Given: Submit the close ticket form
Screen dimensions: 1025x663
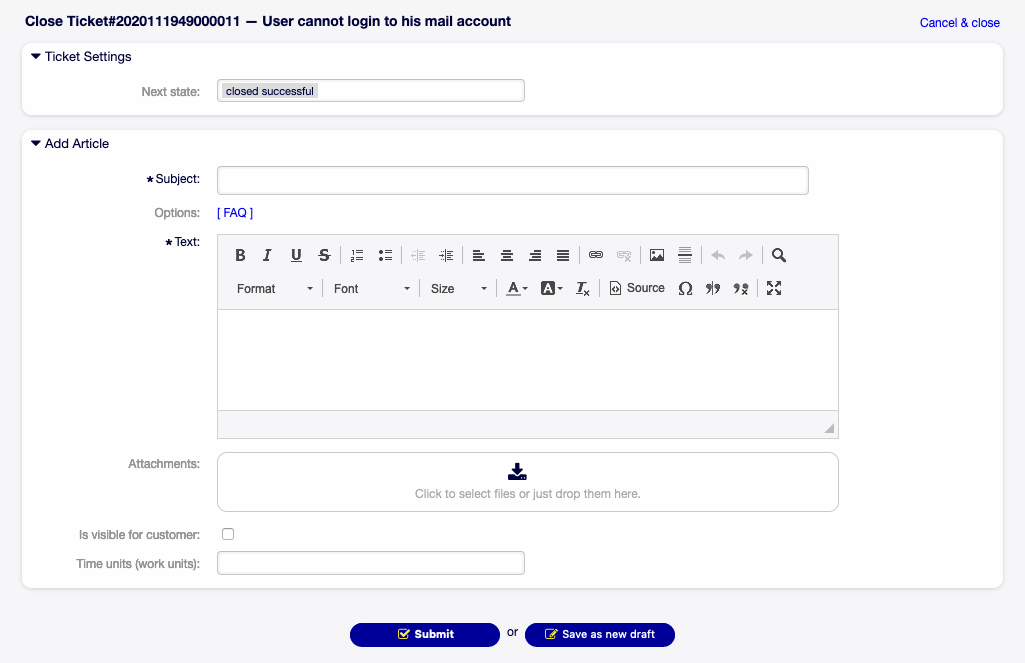Looking at the screenshot, I should [x=424, y=634].
